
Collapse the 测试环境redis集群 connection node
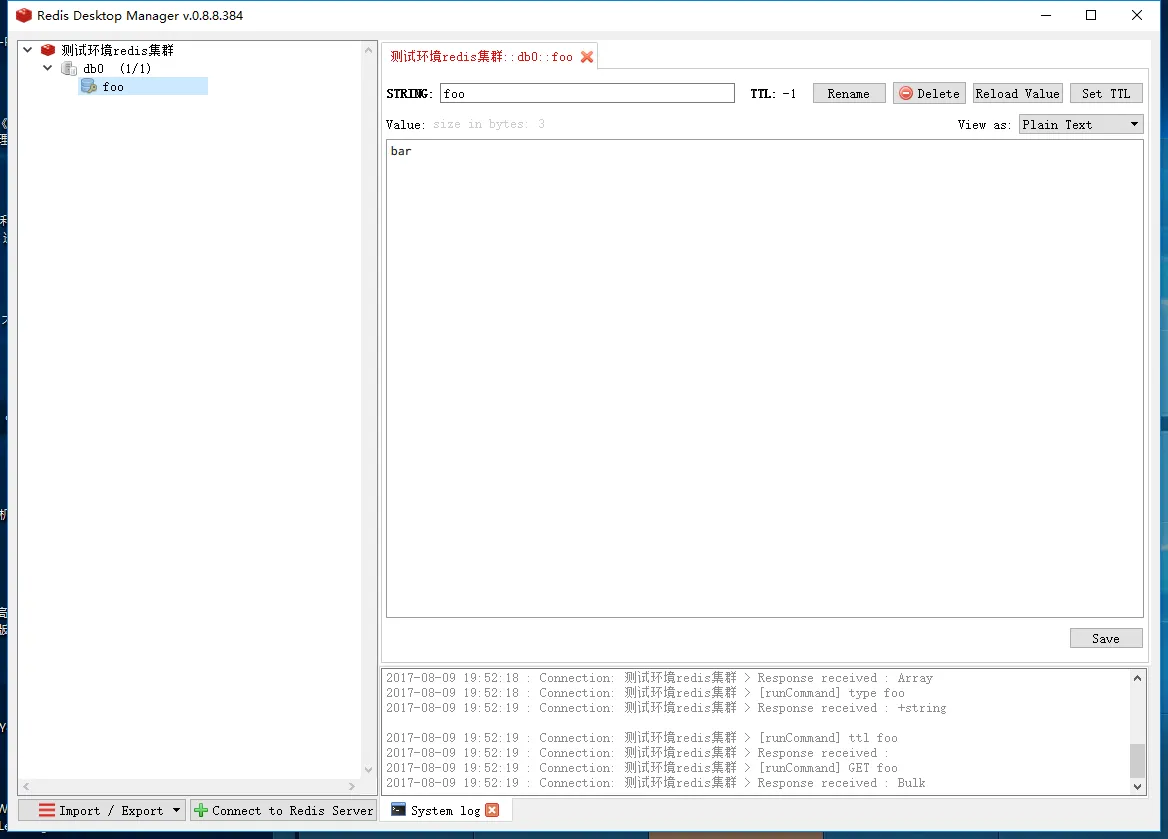(28, 50)
